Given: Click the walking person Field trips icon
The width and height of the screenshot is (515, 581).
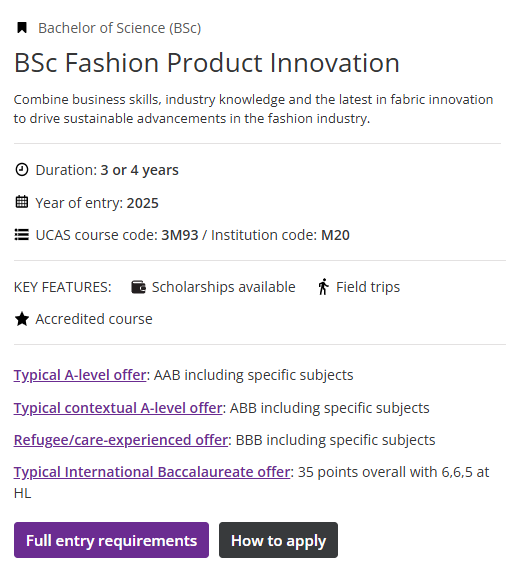Looking at the screenshot, I should (323, 287).
